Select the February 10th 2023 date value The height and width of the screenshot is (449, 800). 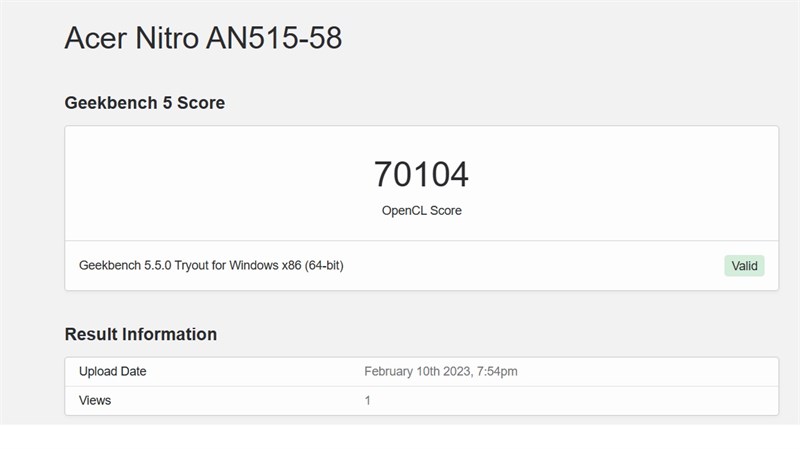441,371
